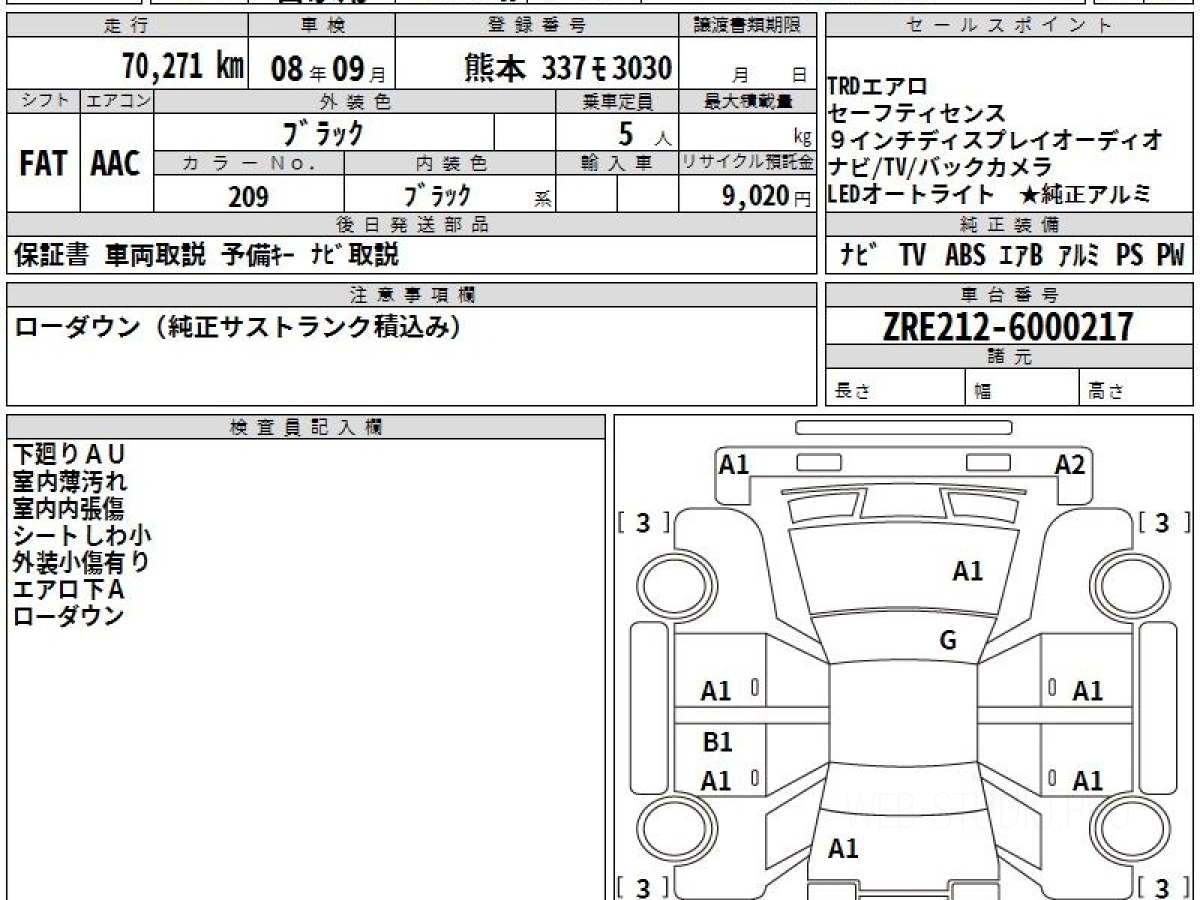Click the A1 mark on the hood diagram
This screenshot has height=900, width=1200.
point(968,571)
